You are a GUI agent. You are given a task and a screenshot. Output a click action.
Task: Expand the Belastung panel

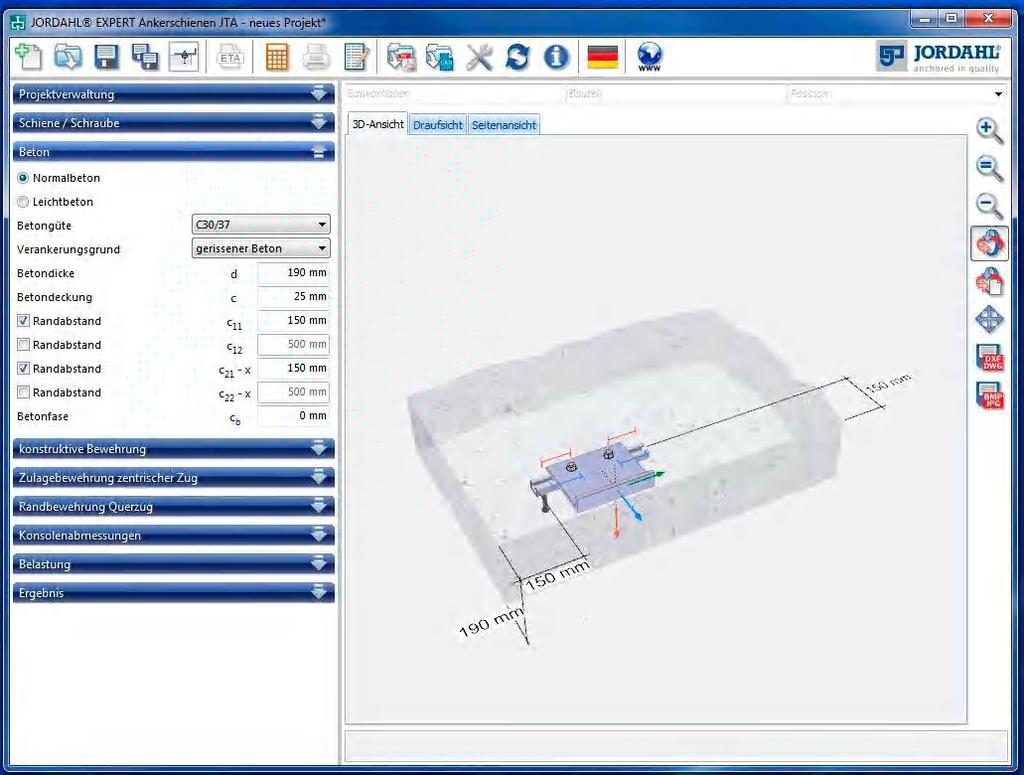(174, 563)
